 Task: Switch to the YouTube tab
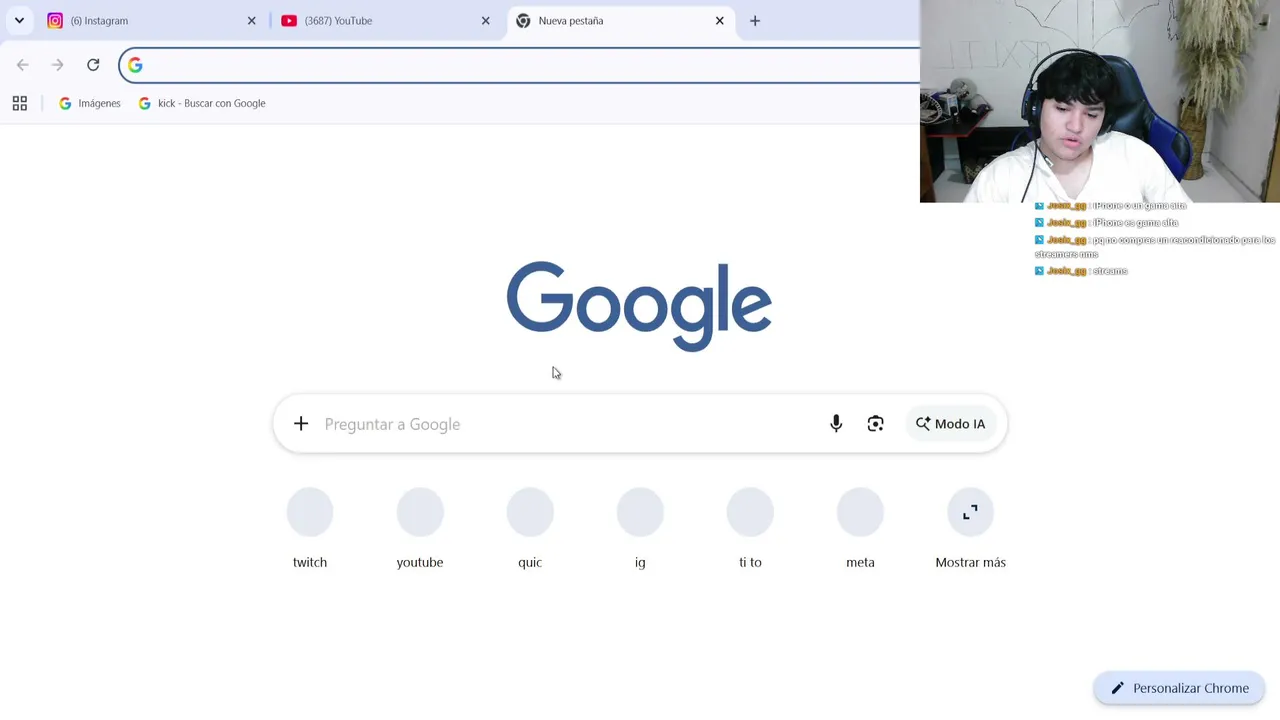[386, 20]
